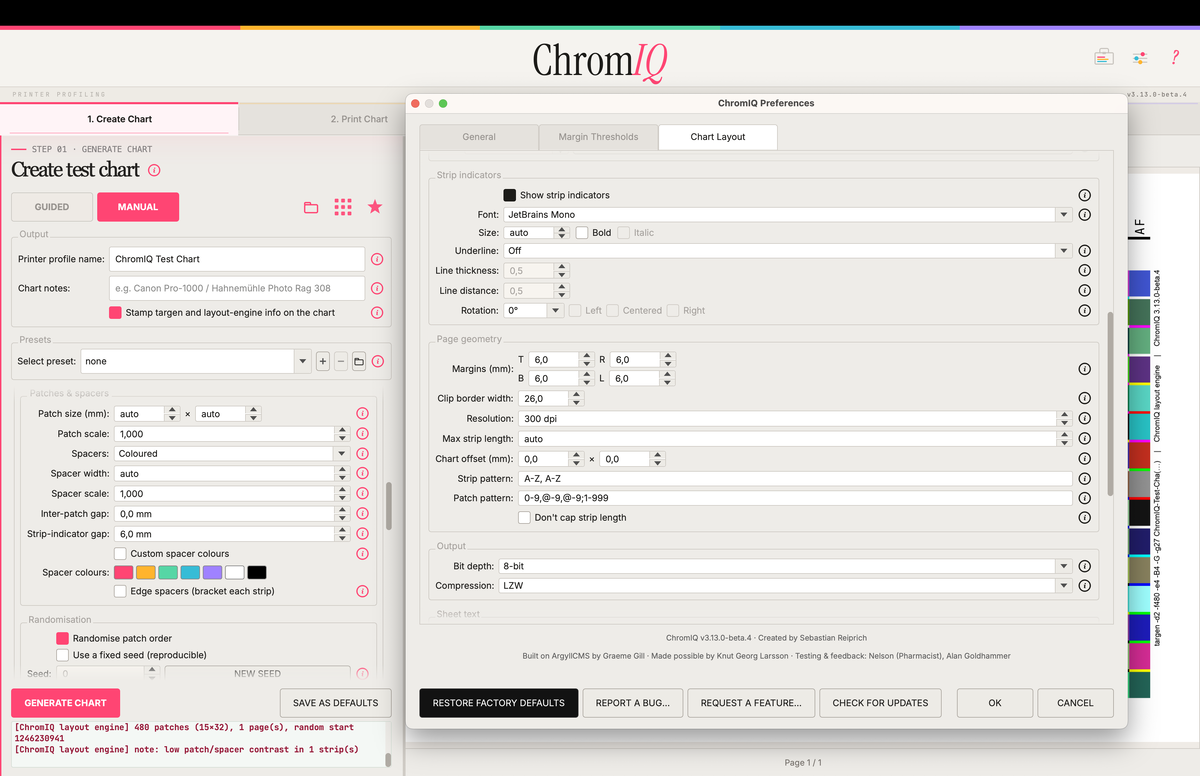Add a new preset with plus icon
1200x776 pixels.
point(323,361)
